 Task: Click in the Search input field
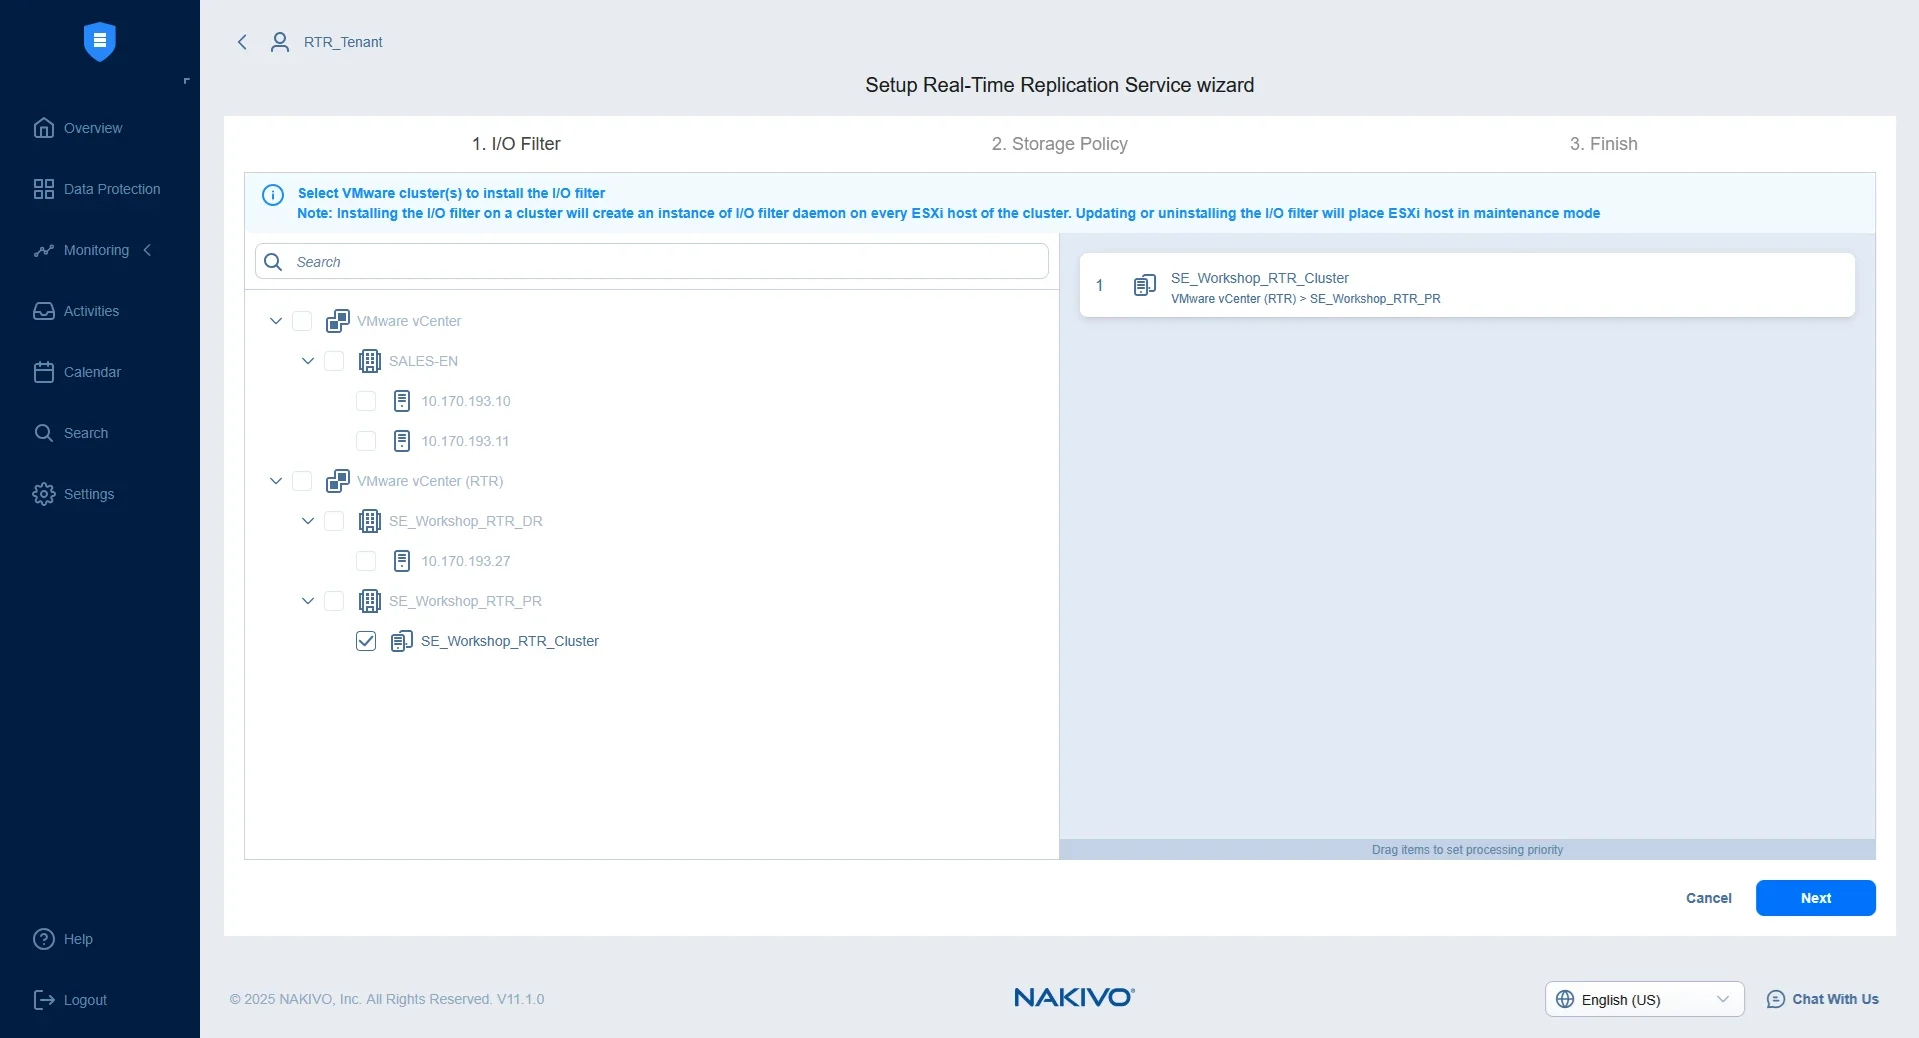click(x=665, y=262)
